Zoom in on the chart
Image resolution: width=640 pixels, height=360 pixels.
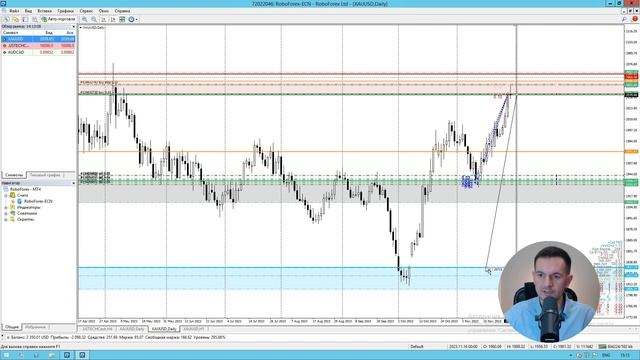tap(84, 19)
